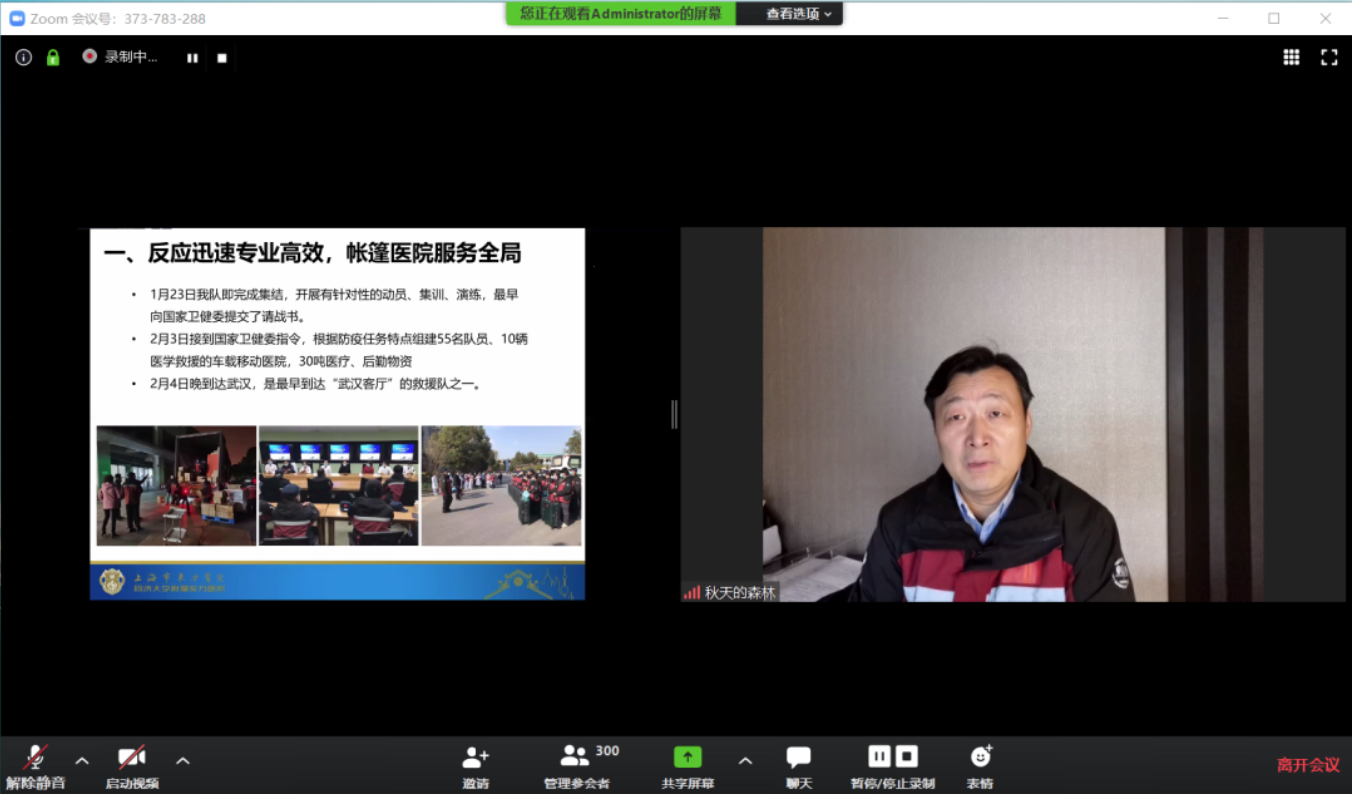This screenshot has width=1356, height=794.
Task: Expand share screen options arrow
Action: 745,761
